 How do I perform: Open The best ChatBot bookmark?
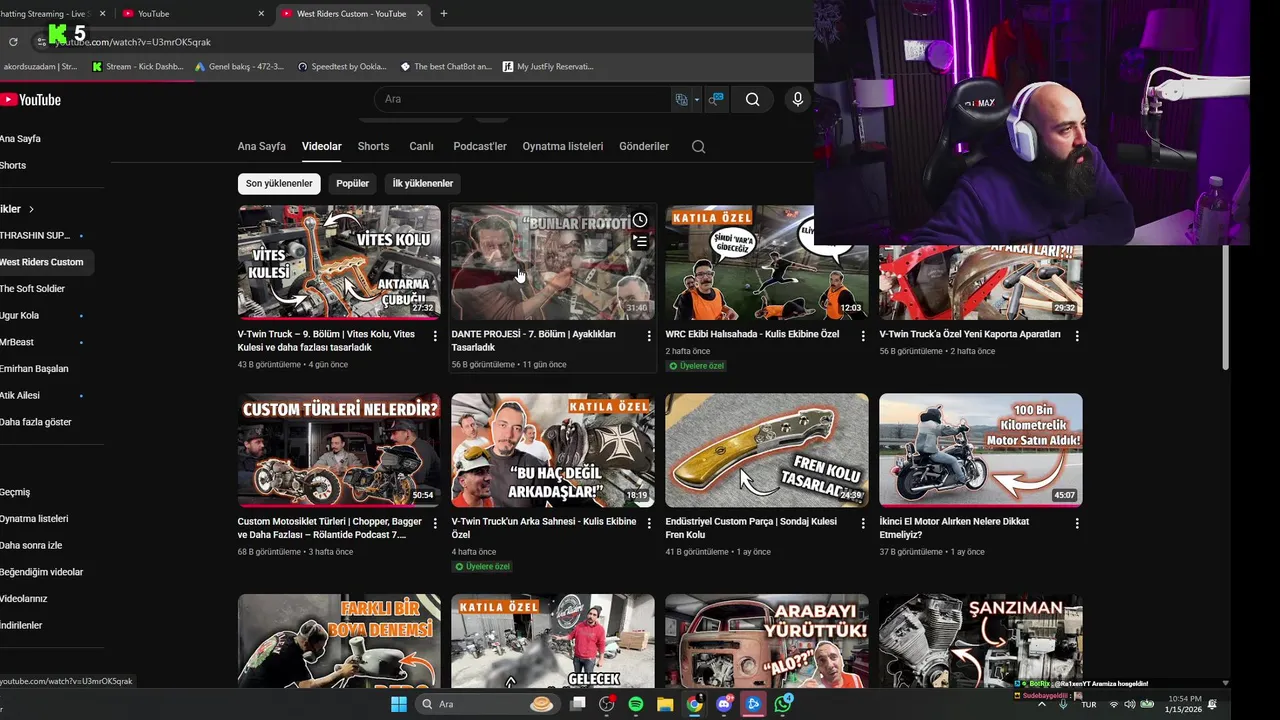click(446, 67)
